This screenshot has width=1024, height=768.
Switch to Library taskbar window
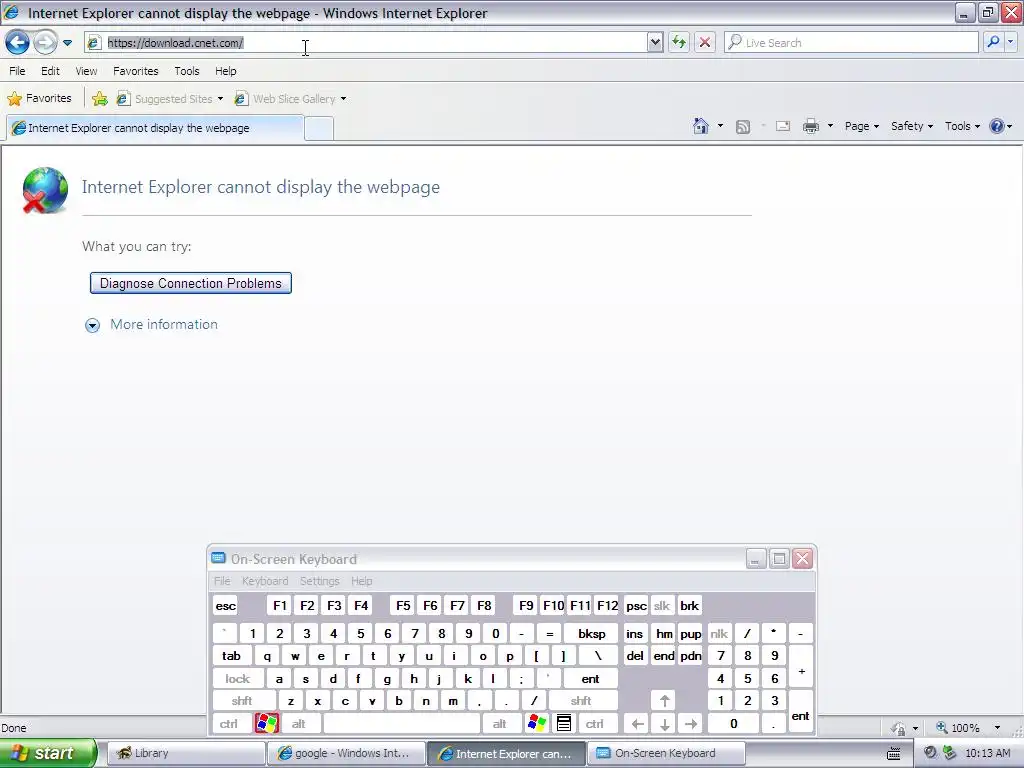185,753
